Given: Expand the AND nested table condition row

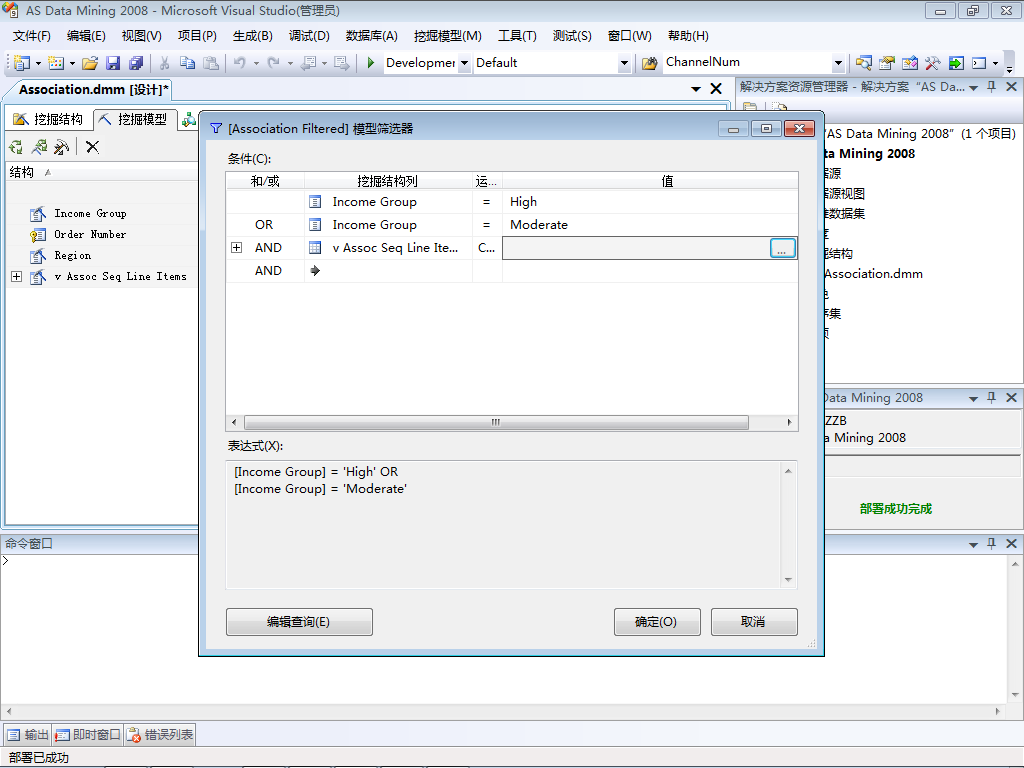Looking at the screenshot, I should coord(236,248).
